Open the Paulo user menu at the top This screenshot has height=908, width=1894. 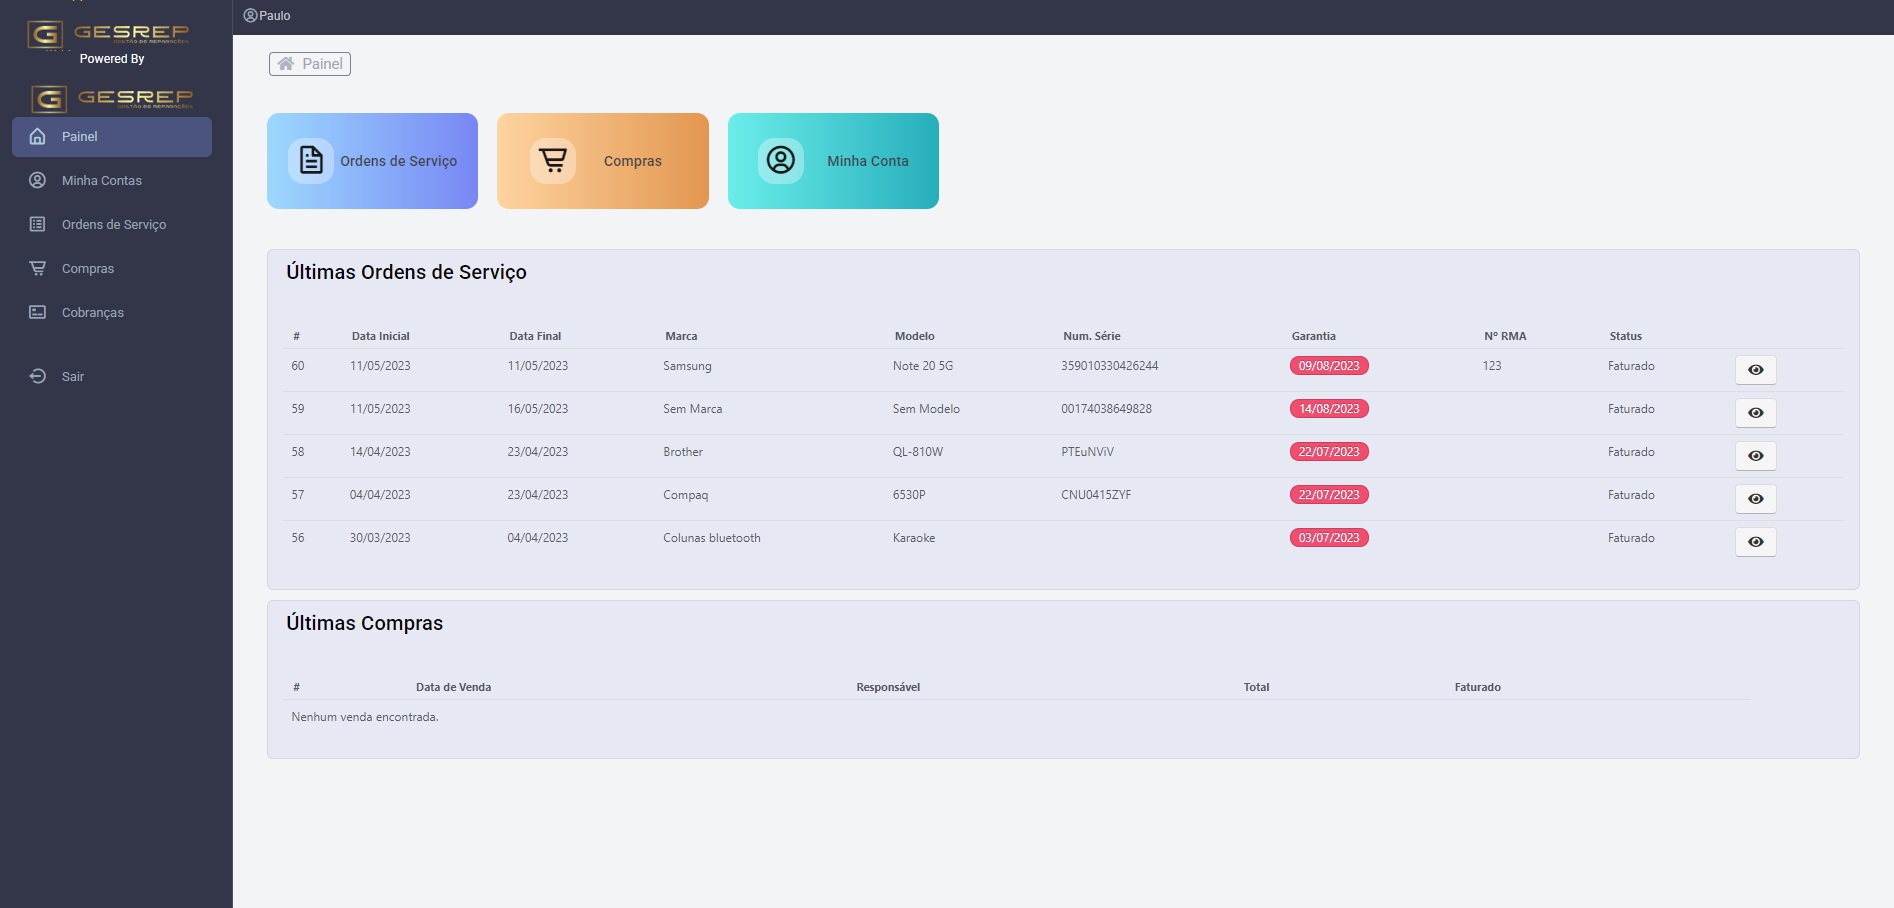click(267, 16)
